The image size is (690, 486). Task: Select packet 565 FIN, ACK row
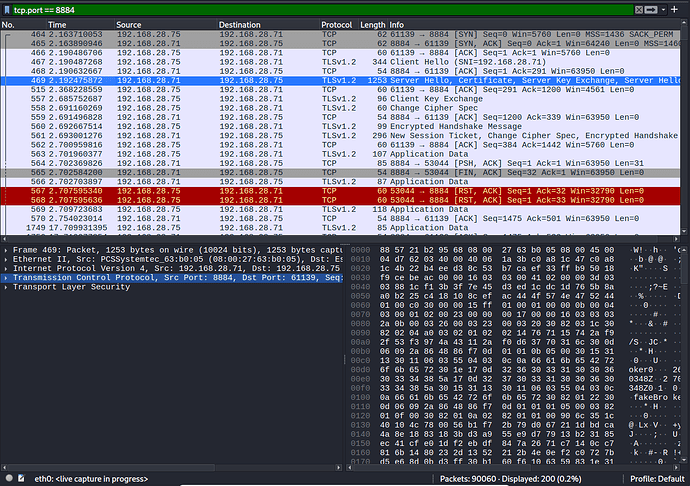click(340, 173)
